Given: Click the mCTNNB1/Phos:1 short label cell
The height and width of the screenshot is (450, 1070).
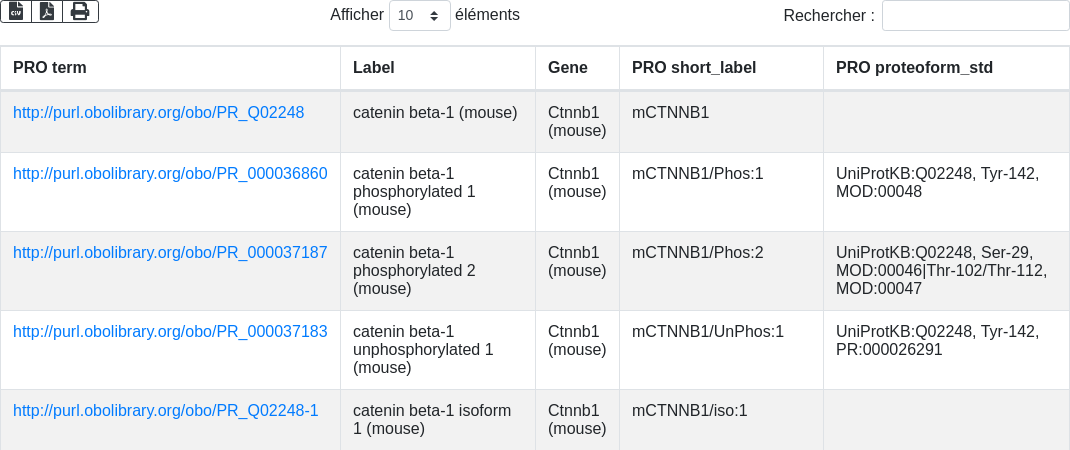Looking at the screenshot, I should click(x=698, y=174).
